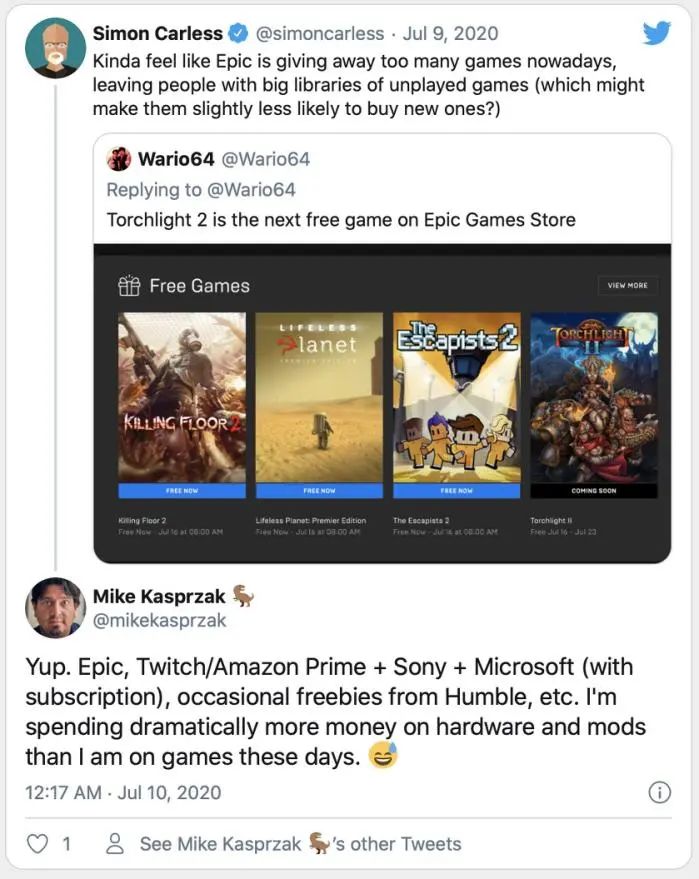Click the blue verified badge
This screenshot has width=699, height=879.
(x=234, y=33)
